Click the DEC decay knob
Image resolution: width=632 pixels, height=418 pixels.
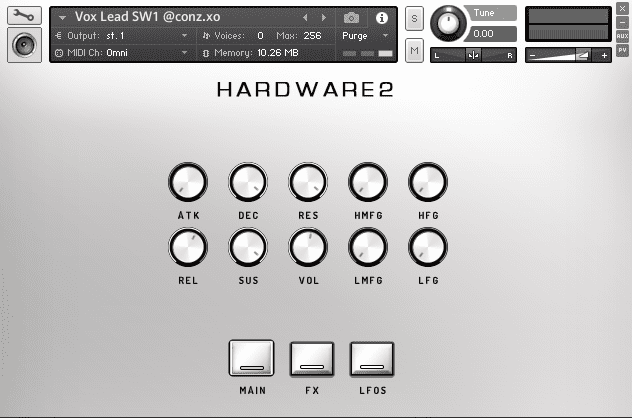pos(248,182)
